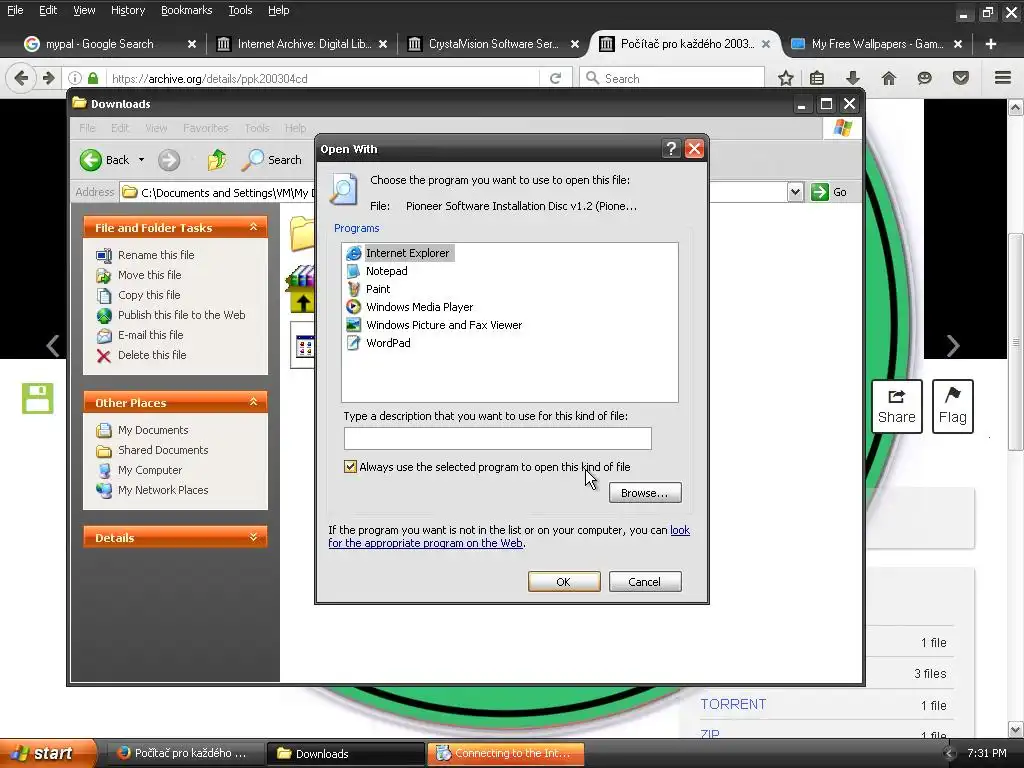Click the Forward arrow in Downloads window
The width and height of the screenshot is (1024, 768).
[168, 160]
